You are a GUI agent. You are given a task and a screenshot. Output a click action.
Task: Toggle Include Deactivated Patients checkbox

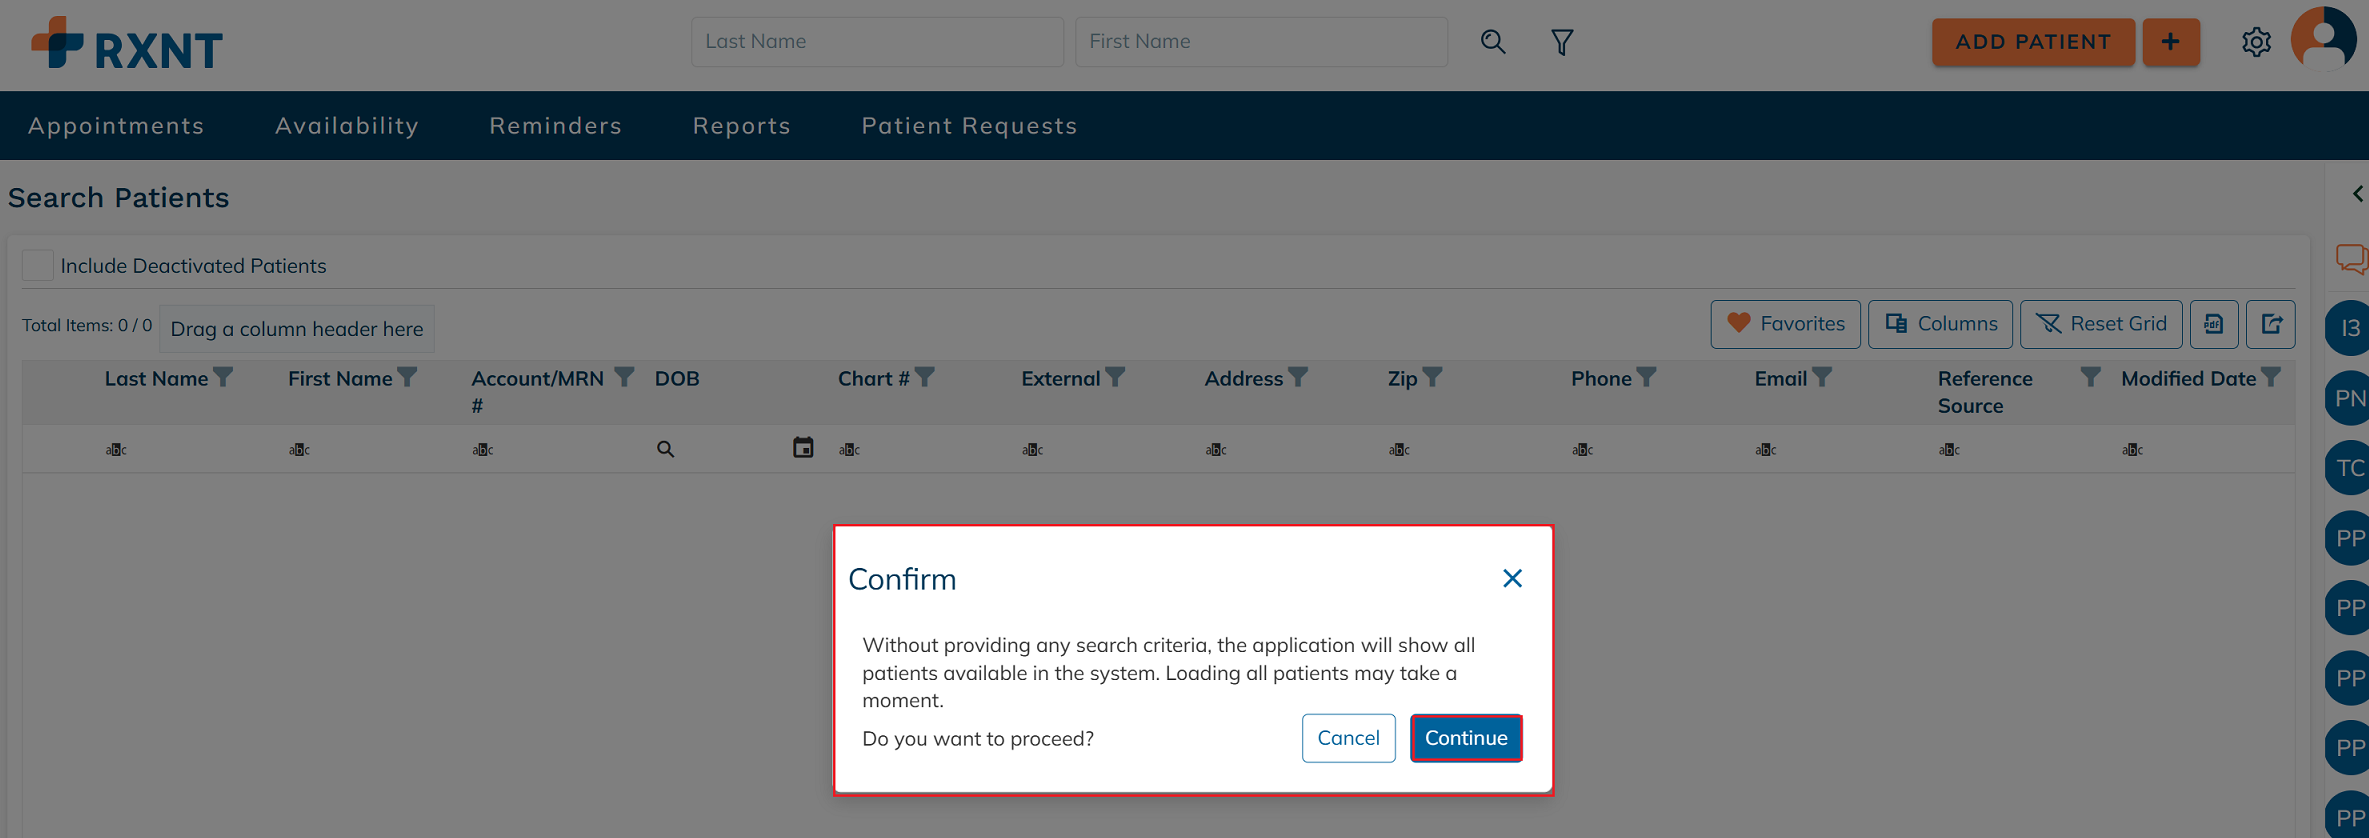pyautogui.click(x=38, y=266)
